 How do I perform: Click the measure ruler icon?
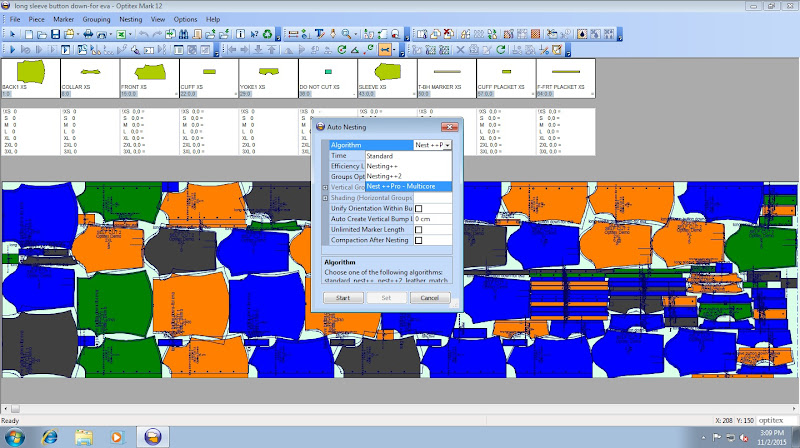point(293,34)
